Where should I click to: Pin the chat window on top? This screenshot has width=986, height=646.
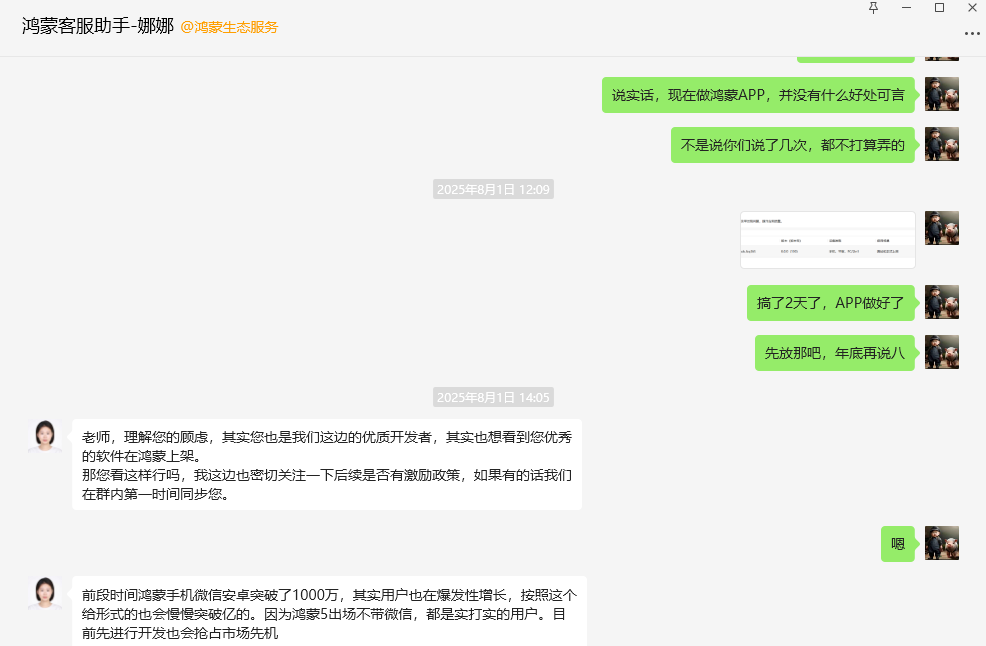[873, 8]
